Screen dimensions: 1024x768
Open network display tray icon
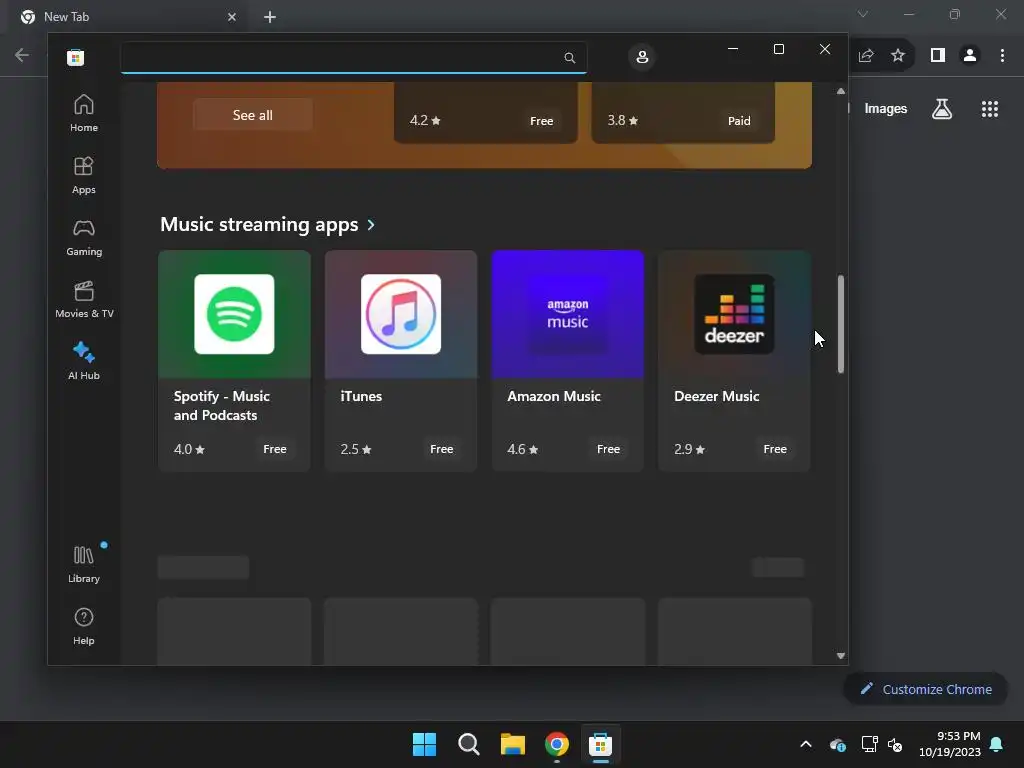click(869, 744)
